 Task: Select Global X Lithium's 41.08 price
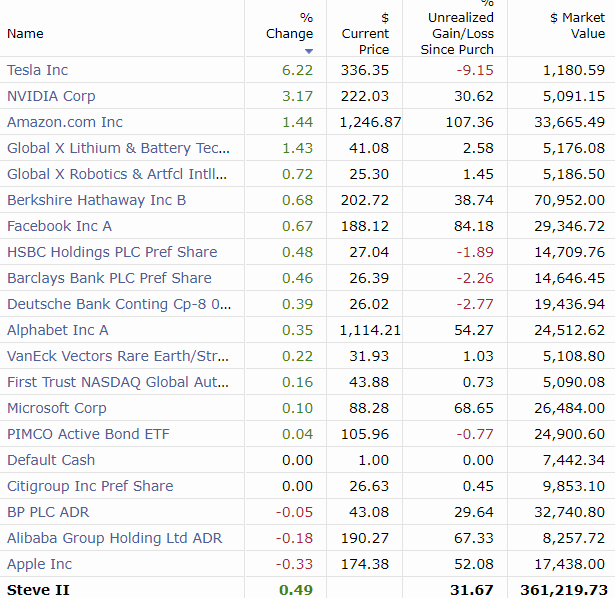pos(369,148)
